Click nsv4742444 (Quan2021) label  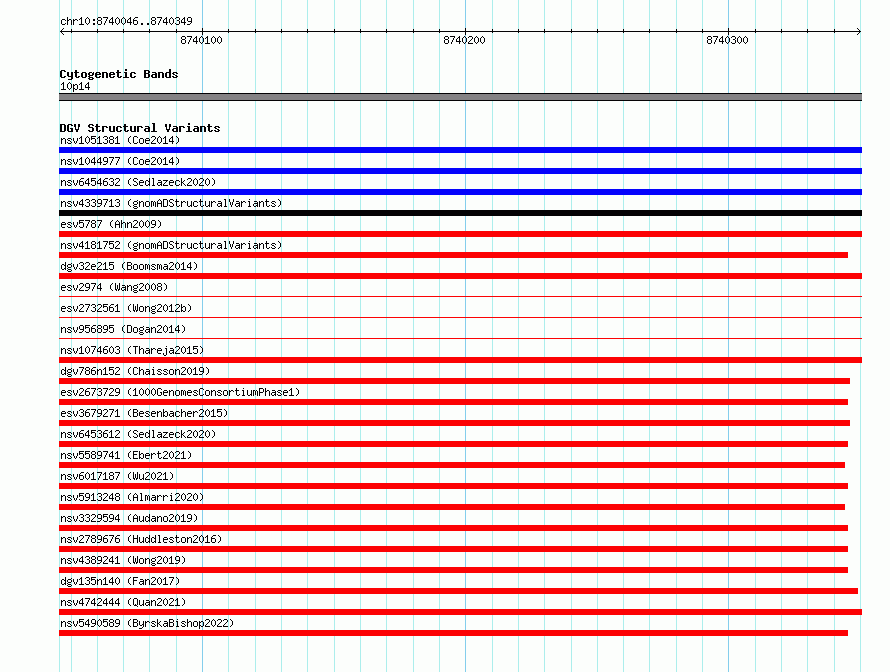tap(123, 602)
